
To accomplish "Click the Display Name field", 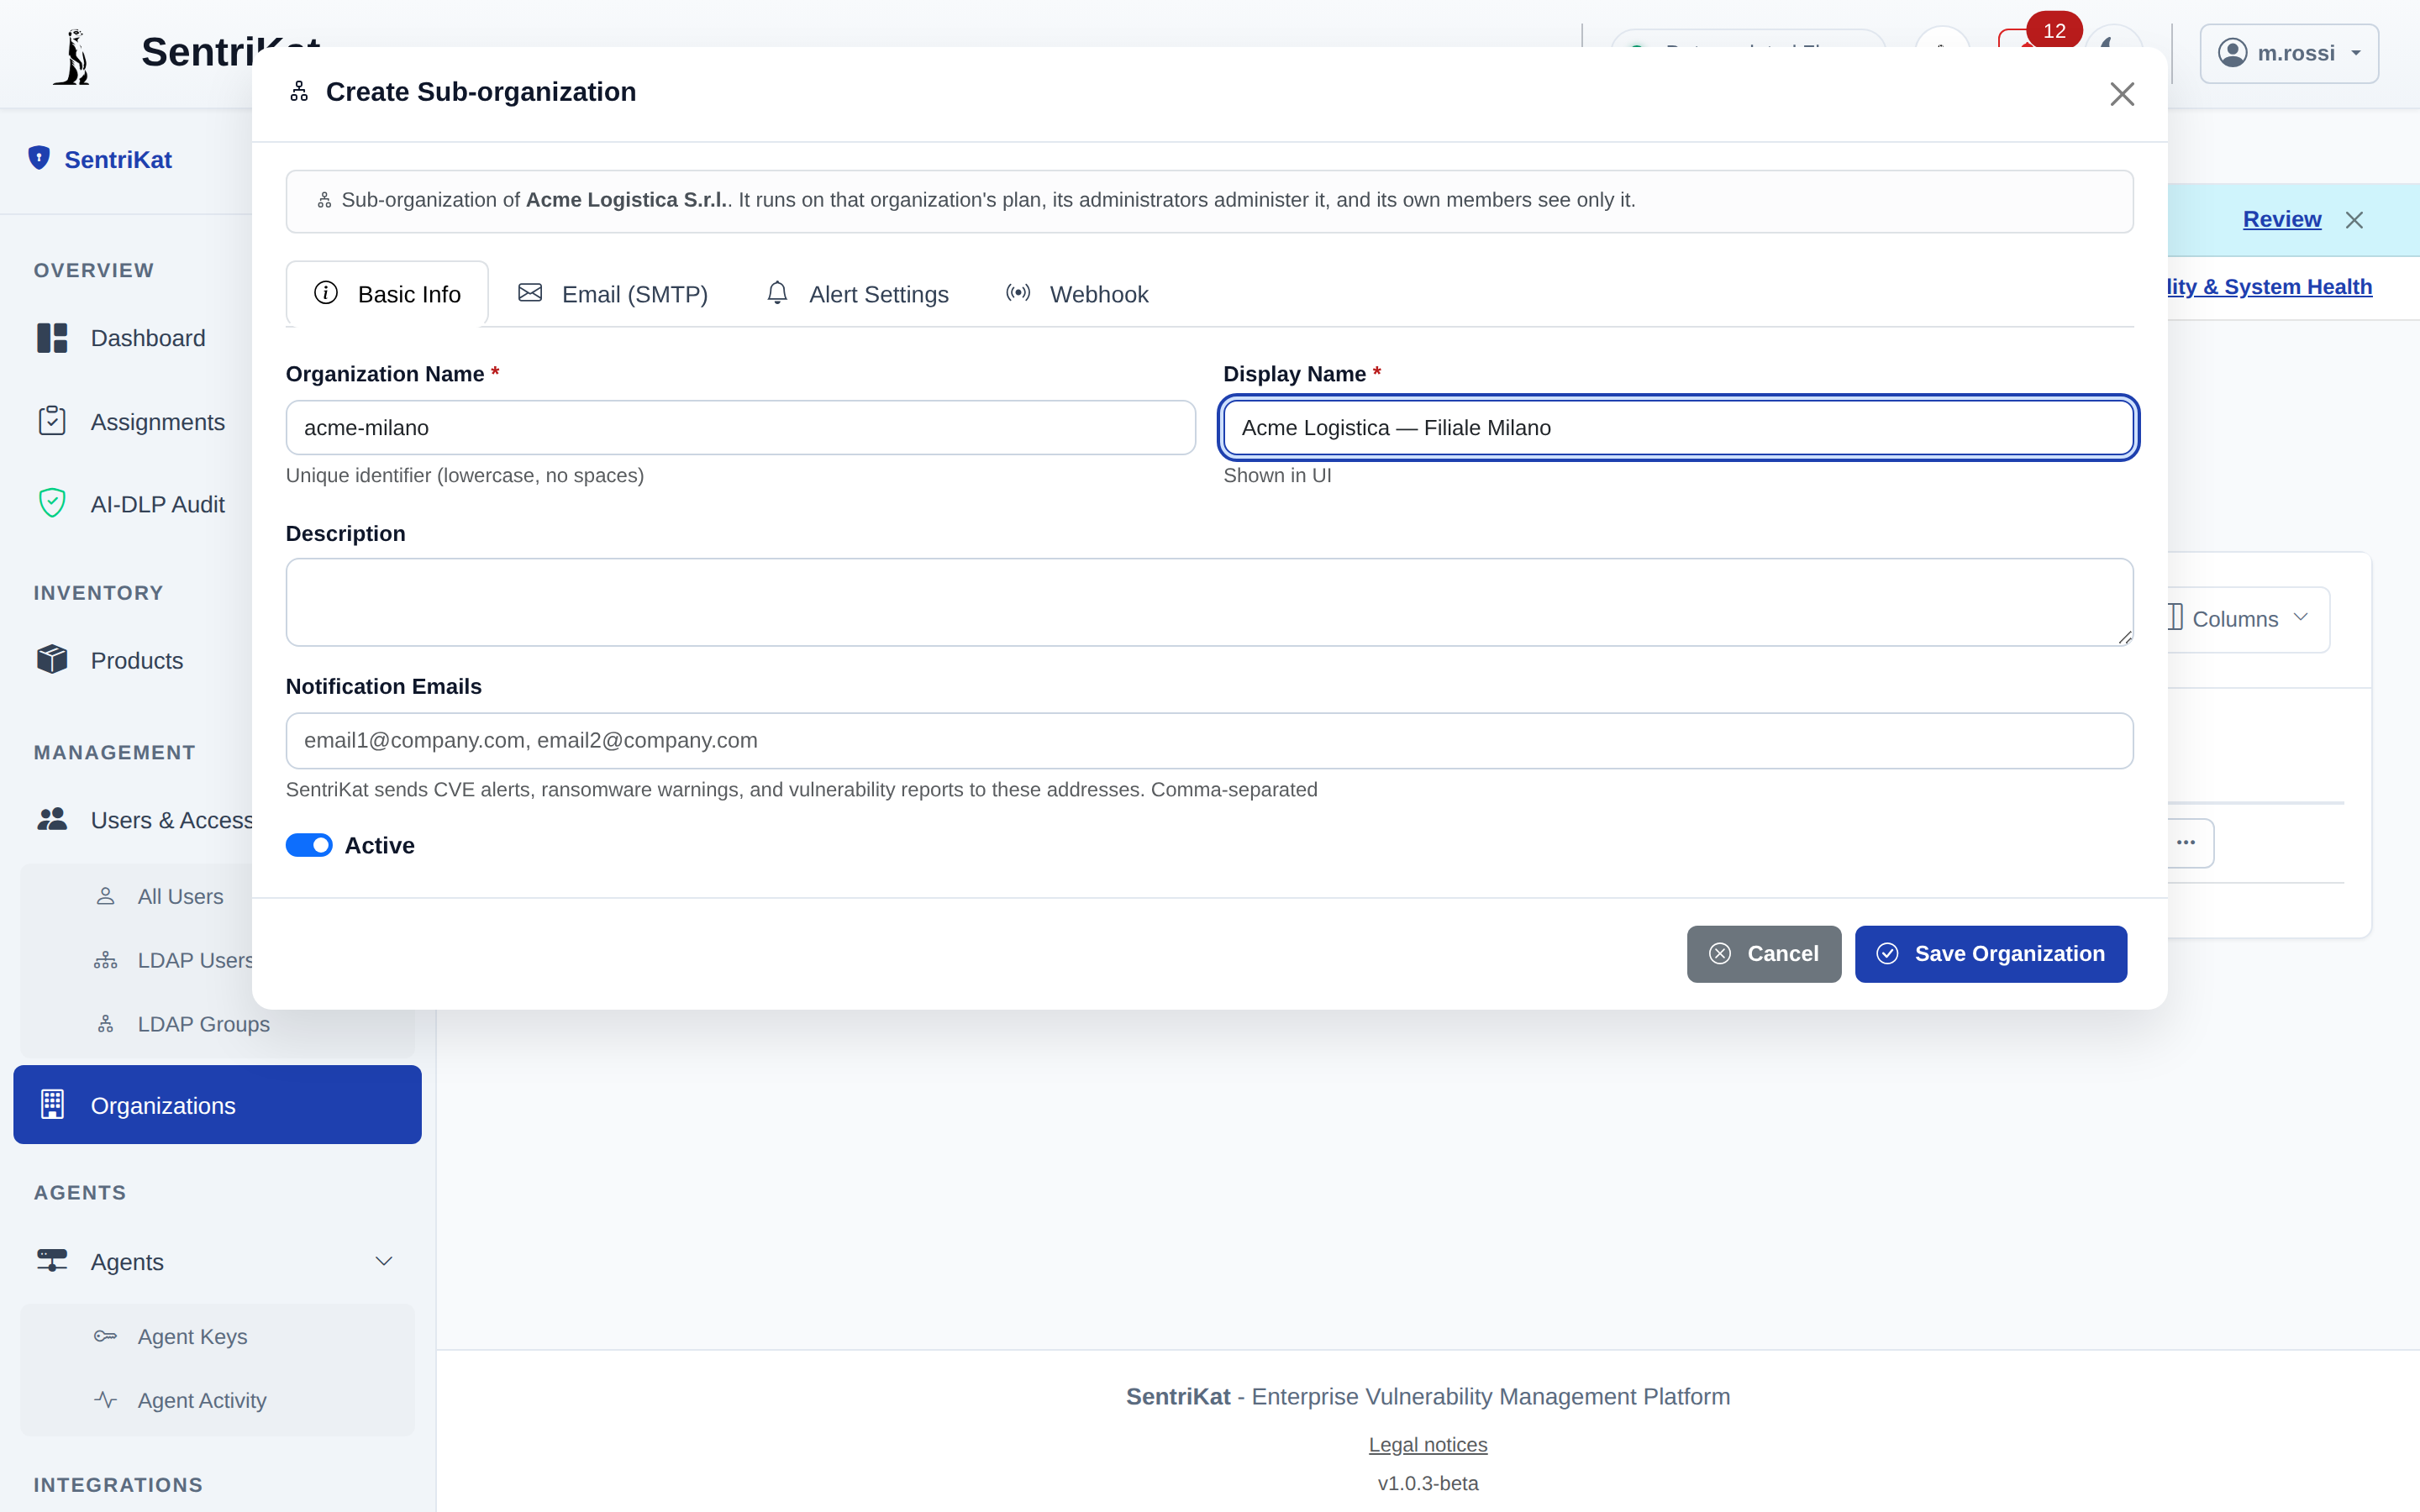I will tap(1679, 428).
